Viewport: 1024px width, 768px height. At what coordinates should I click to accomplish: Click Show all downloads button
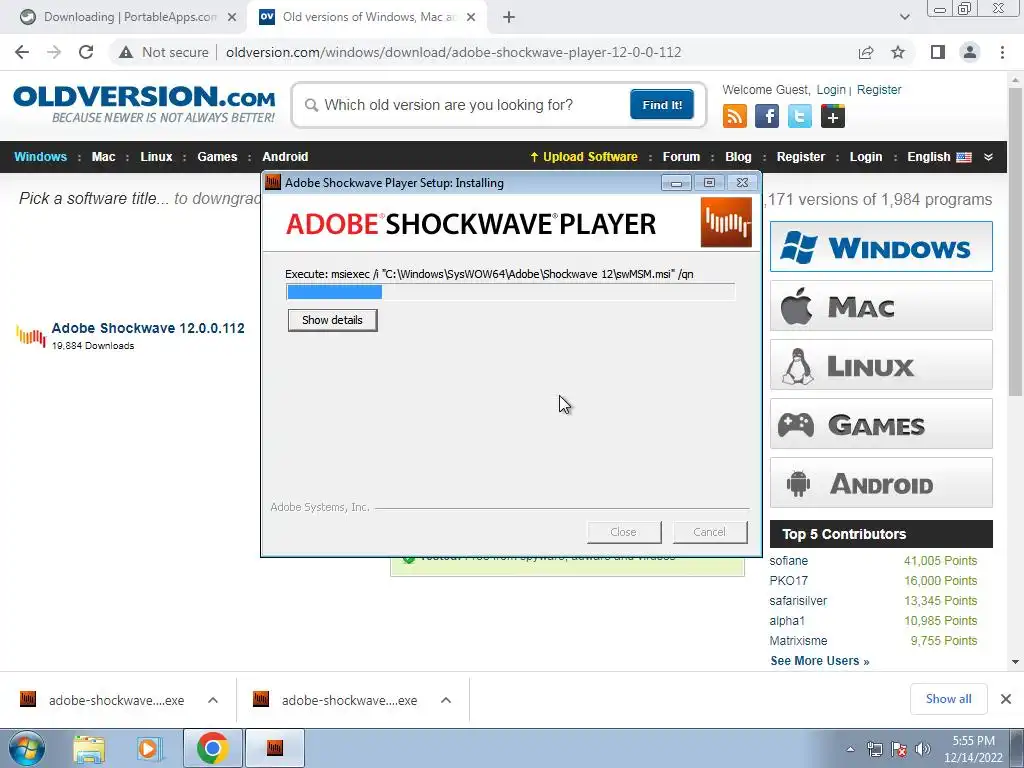[948, 699]
